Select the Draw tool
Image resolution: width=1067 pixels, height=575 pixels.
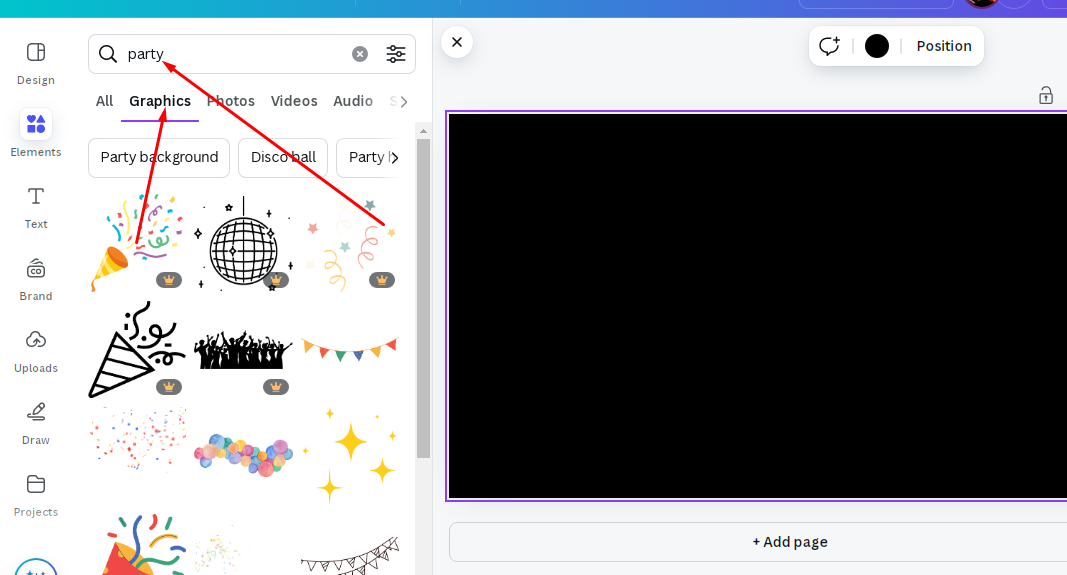(x=36, y=412)
